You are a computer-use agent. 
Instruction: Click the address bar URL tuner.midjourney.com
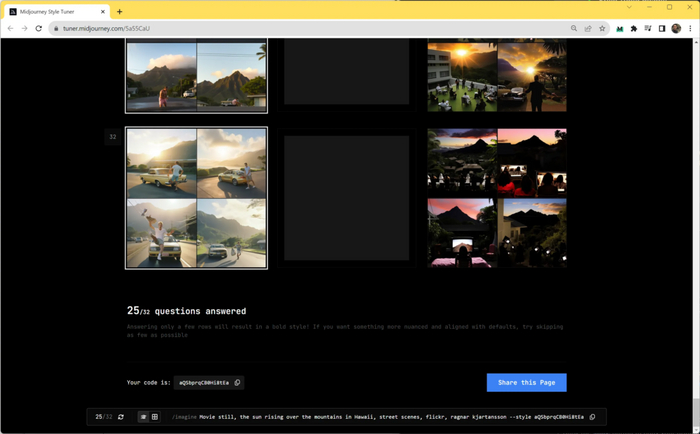click(x=106, y=29)
